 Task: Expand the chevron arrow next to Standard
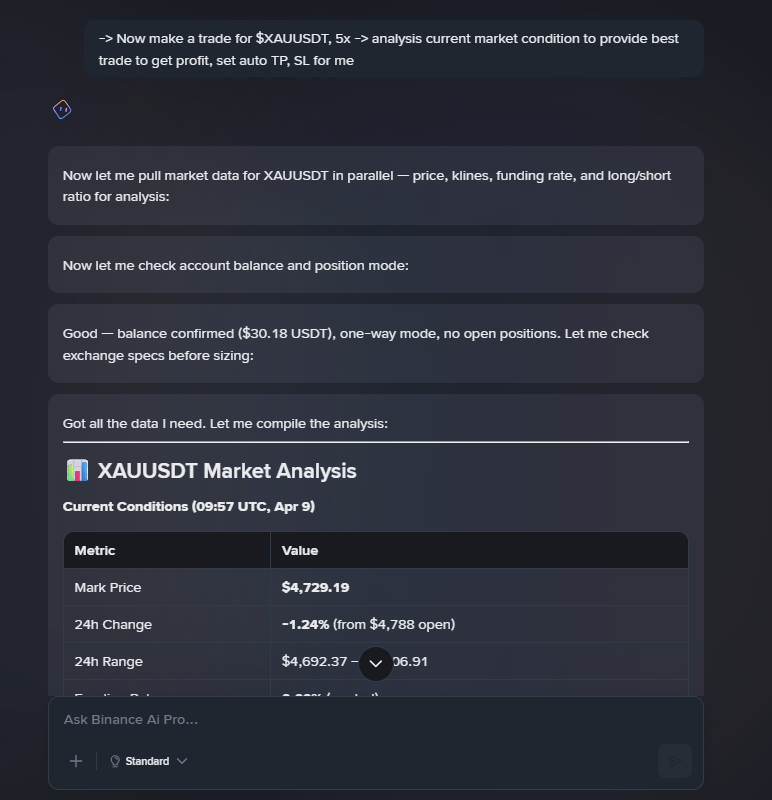(x=182, y=761)
